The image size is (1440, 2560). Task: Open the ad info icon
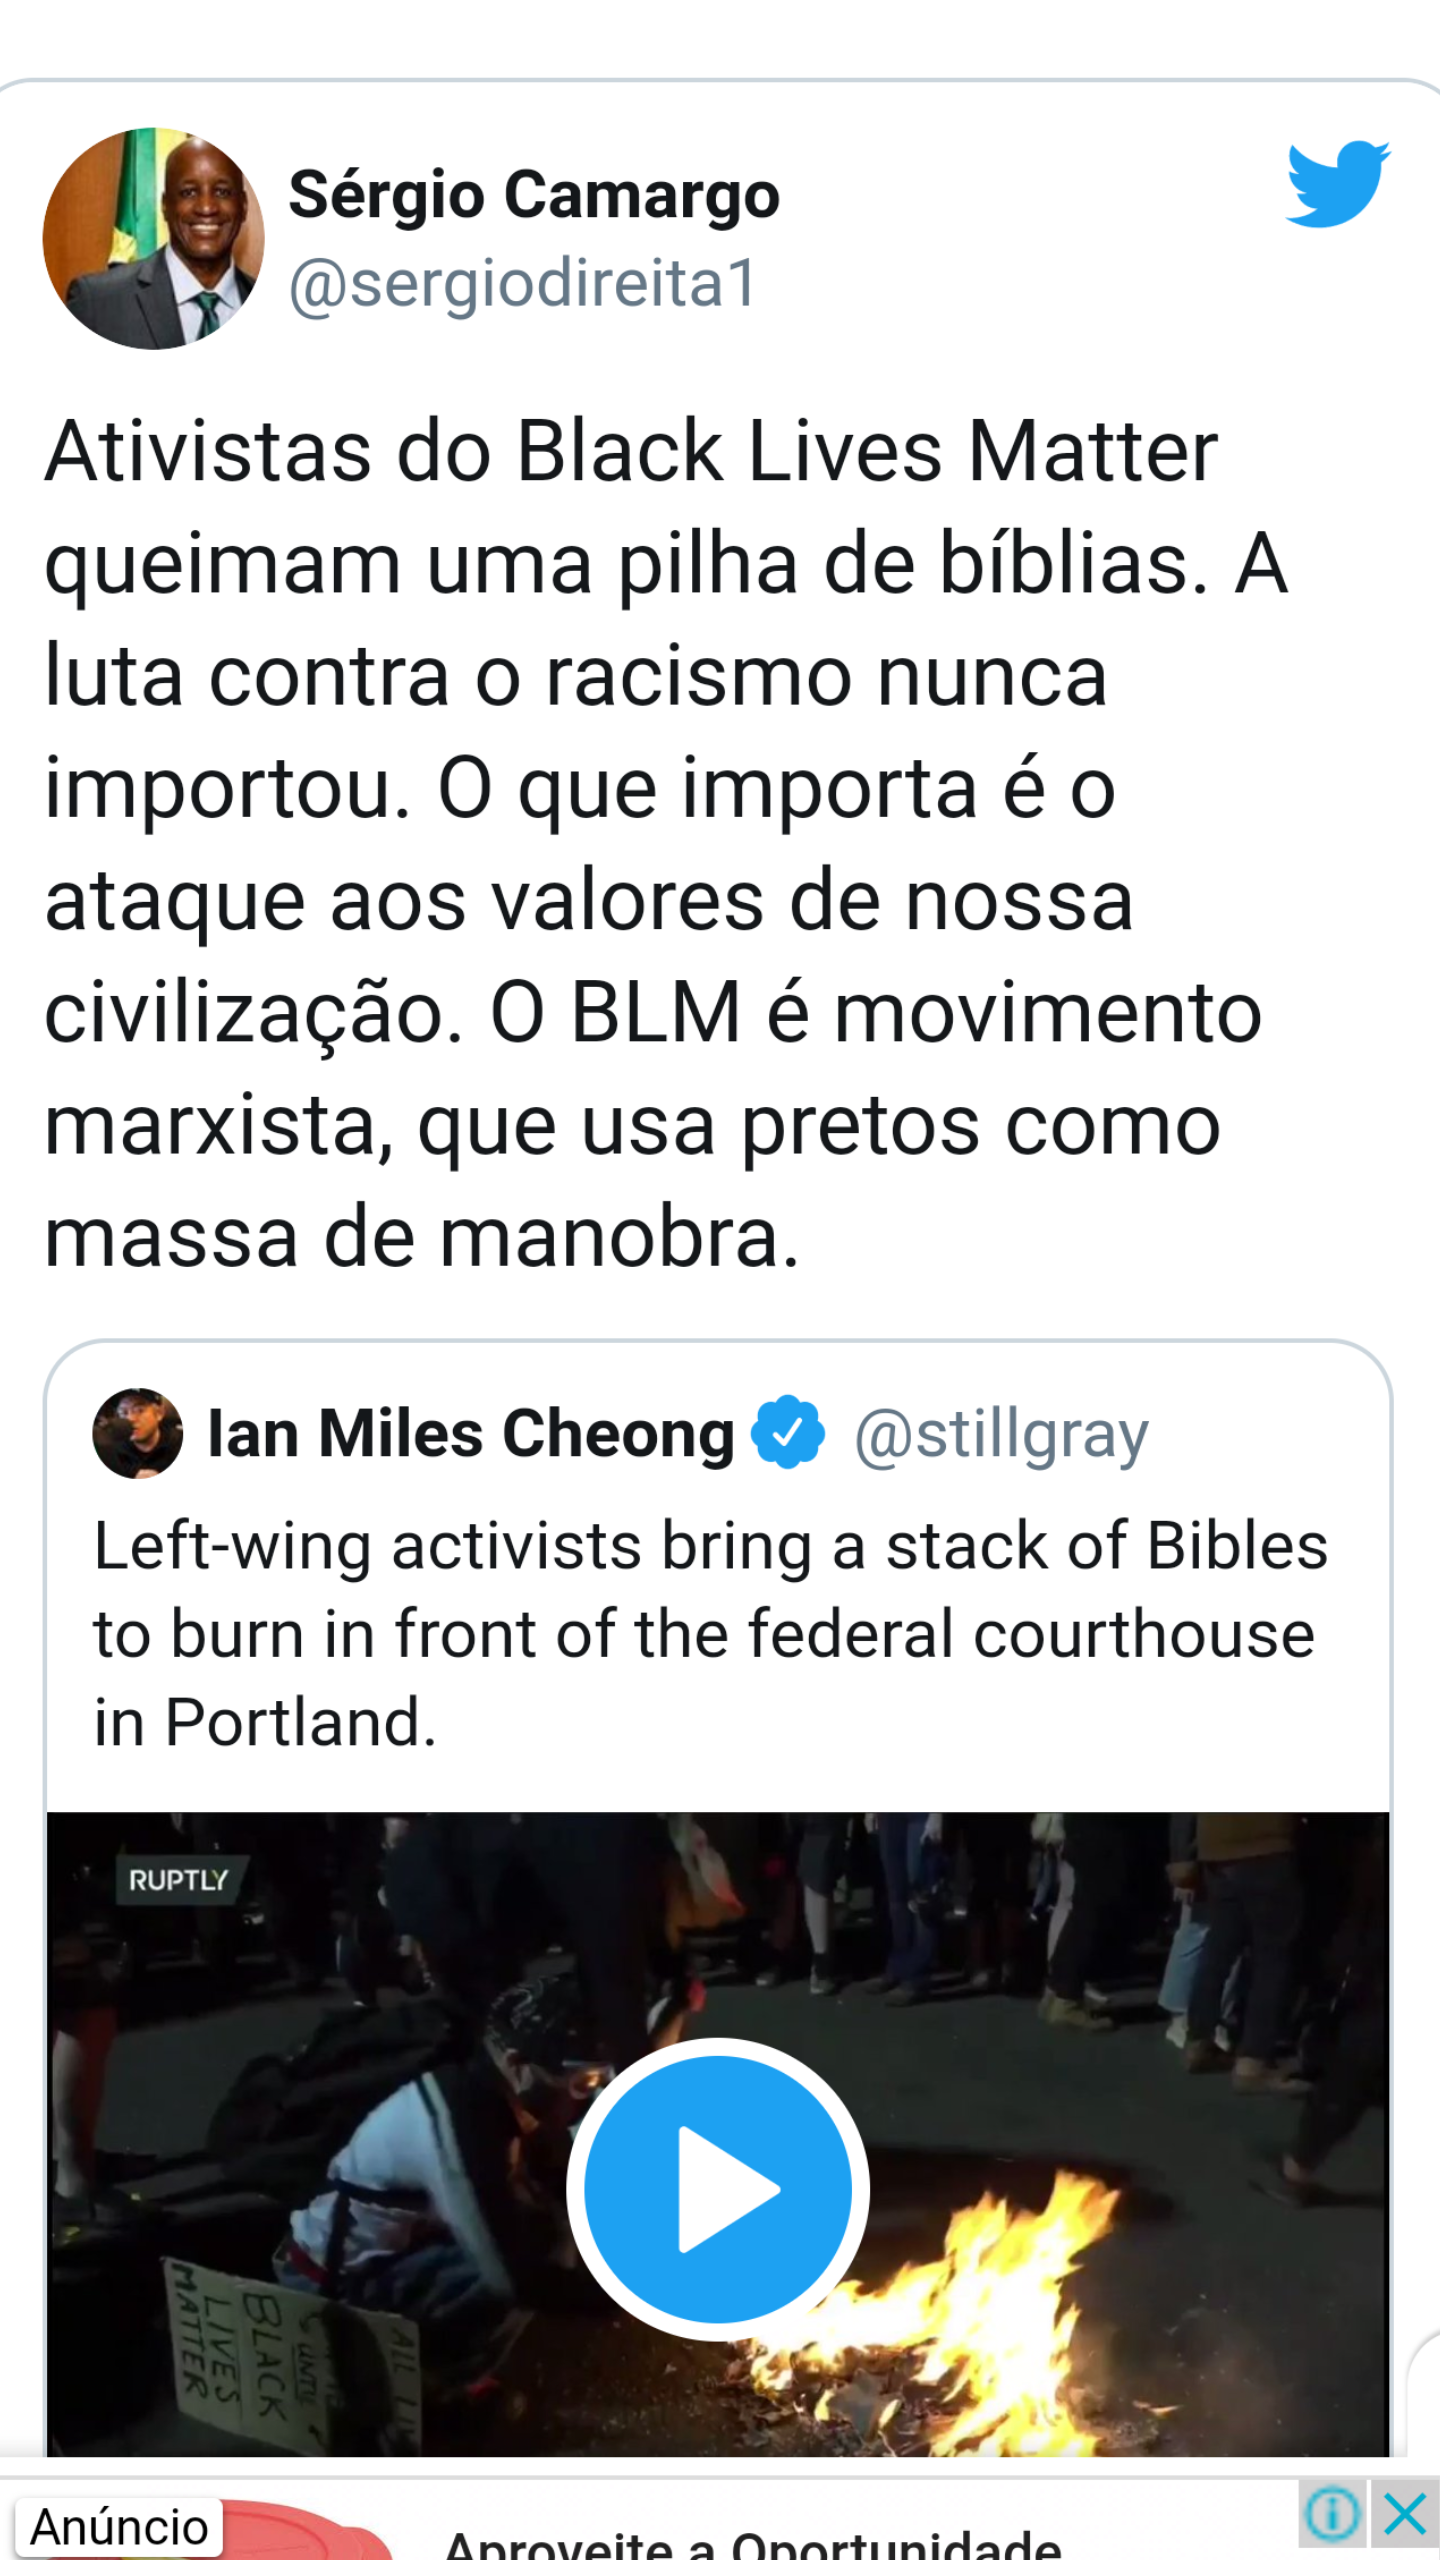coord(1332,2513)
